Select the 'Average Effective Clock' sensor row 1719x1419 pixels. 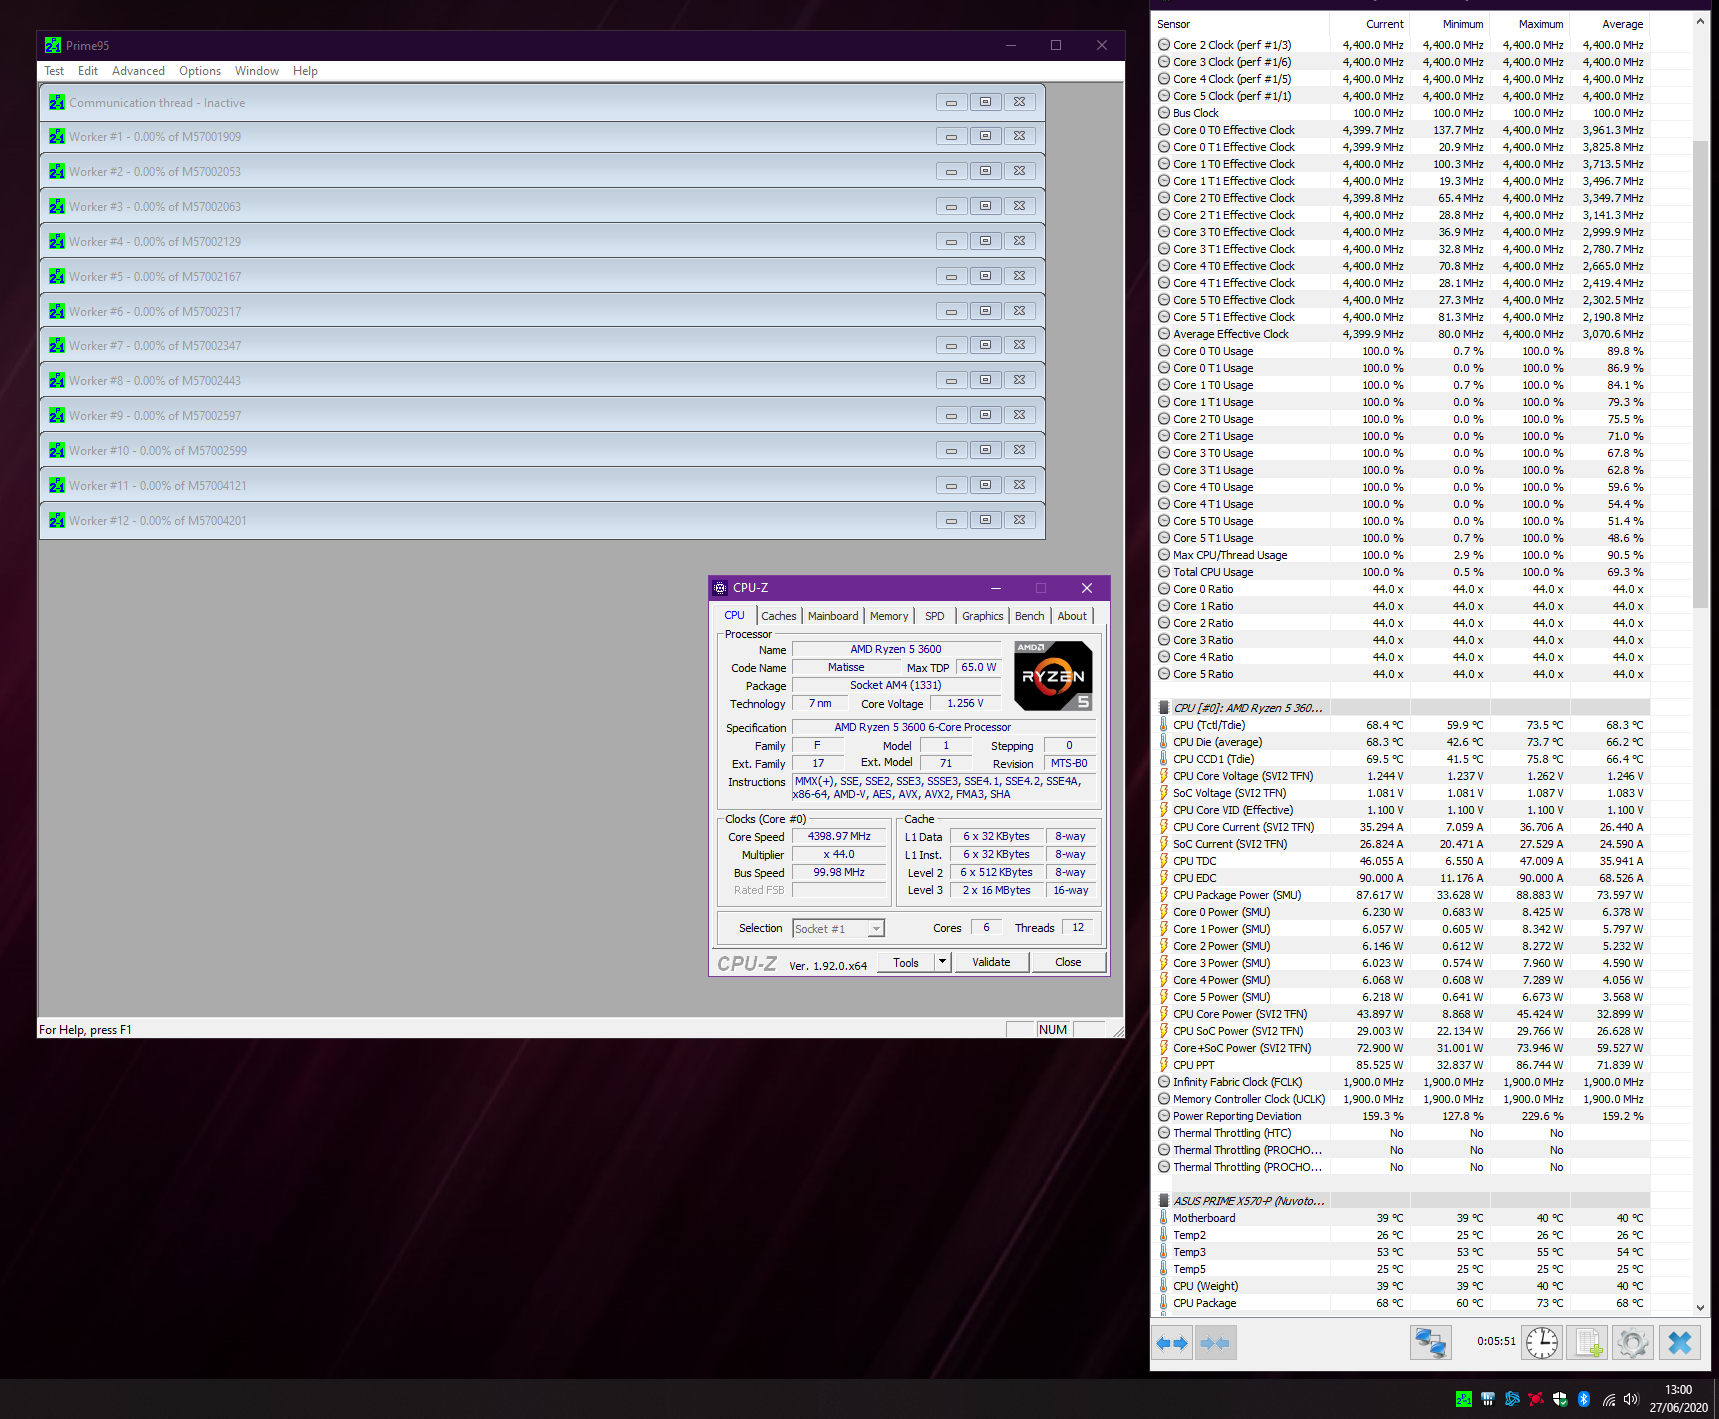pyautogui.click(x=1402, y=334)
